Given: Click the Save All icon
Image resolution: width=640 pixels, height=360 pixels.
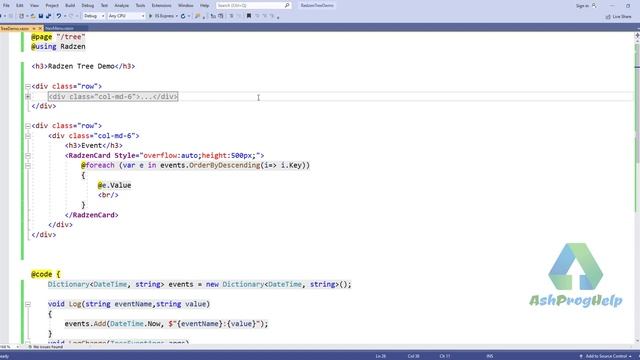Looking at the screenshot, I should [49, 16].
